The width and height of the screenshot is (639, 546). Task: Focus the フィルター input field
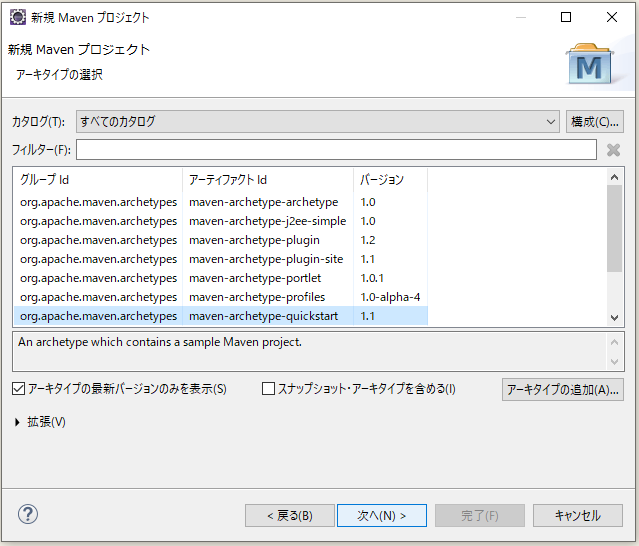336,150
